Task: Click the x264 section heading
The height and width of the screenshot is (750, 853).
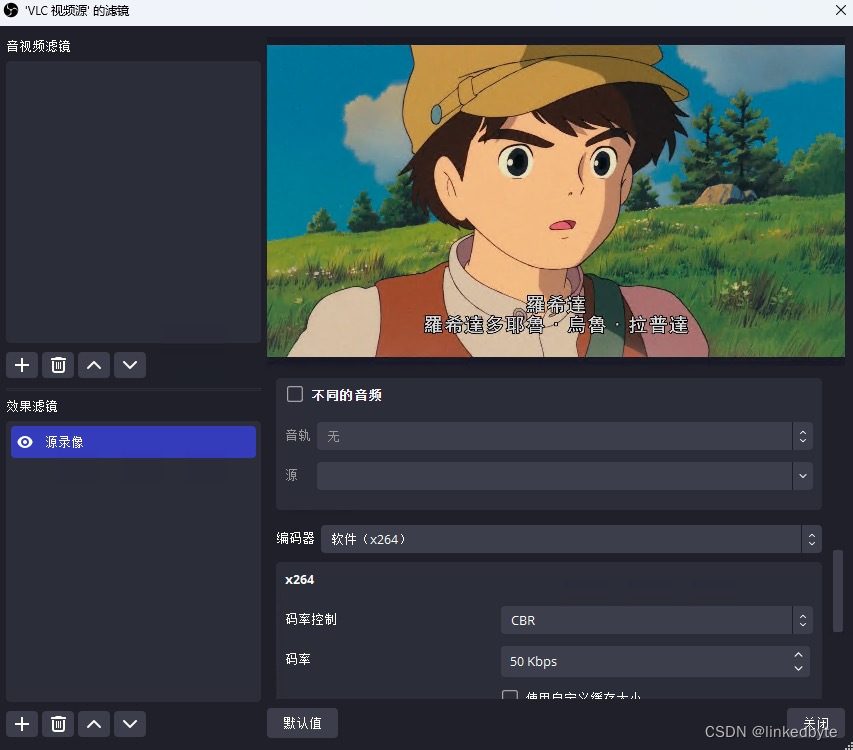Action: 300,580
